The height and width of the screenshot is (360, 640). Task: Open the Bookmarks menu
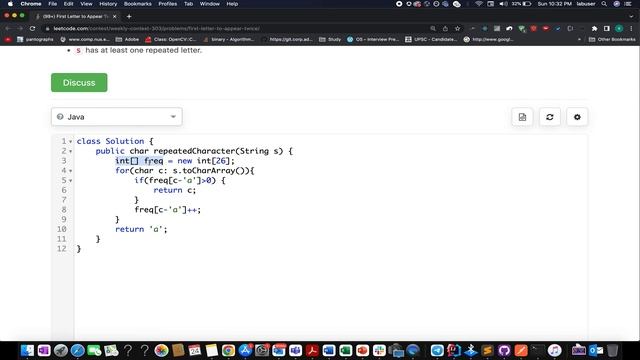coord(138,4)
